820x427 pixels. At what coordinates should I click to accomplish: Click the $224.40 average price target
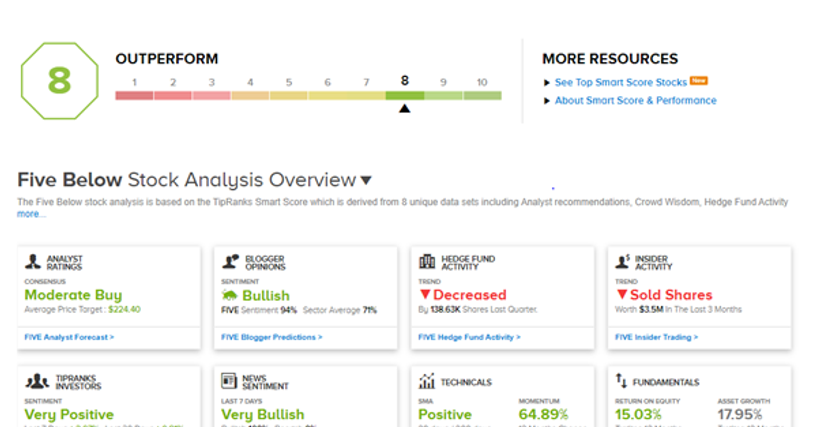[x=124, y=309]
